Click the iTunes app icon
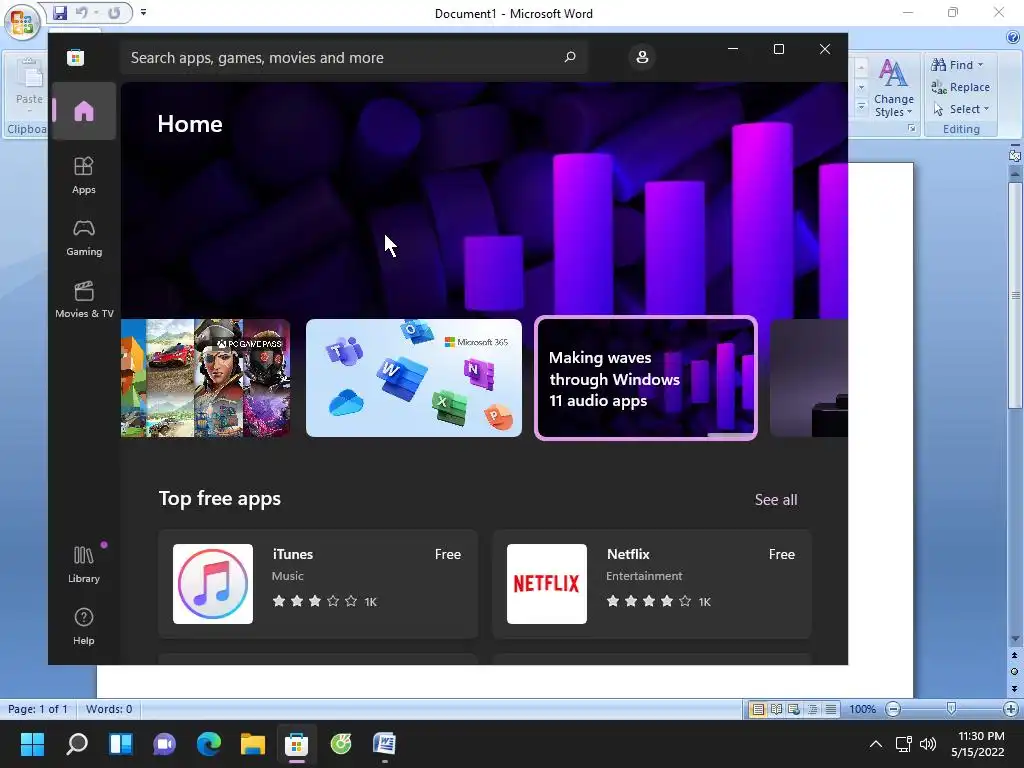The image size is (1024, 768). click(x=213, y=584)
